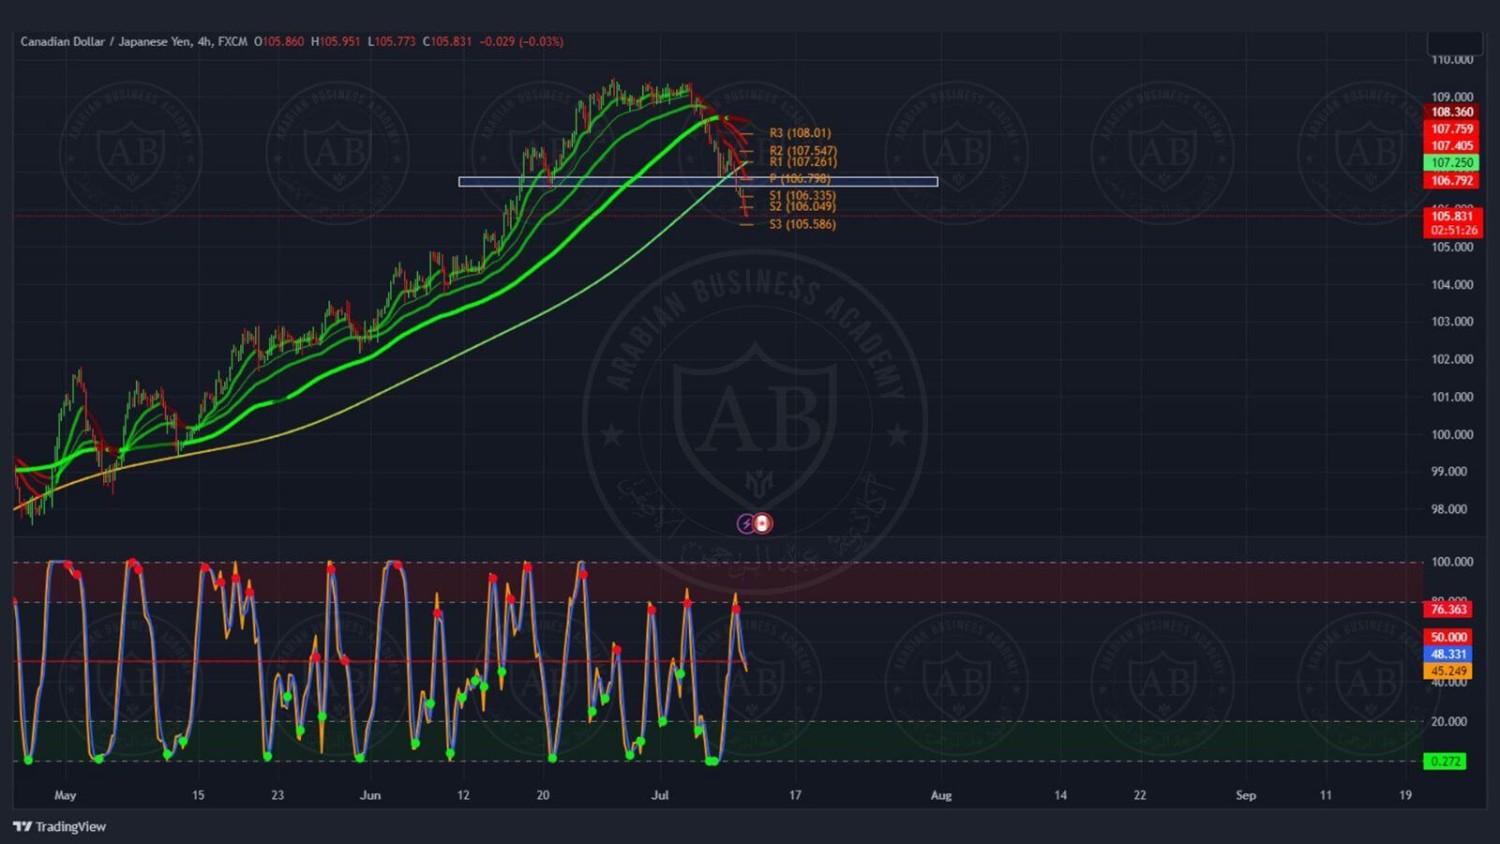The height and width of the screenshot is (844, 1500).
Task: Click Jul on the time axis
Action: (x=660, y=796)
